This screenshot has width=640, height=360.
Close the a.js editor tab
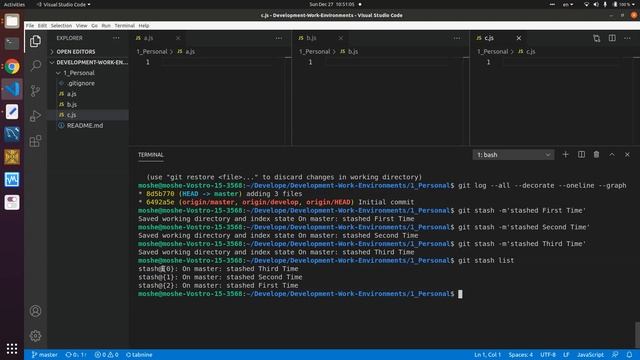point(178,38)
